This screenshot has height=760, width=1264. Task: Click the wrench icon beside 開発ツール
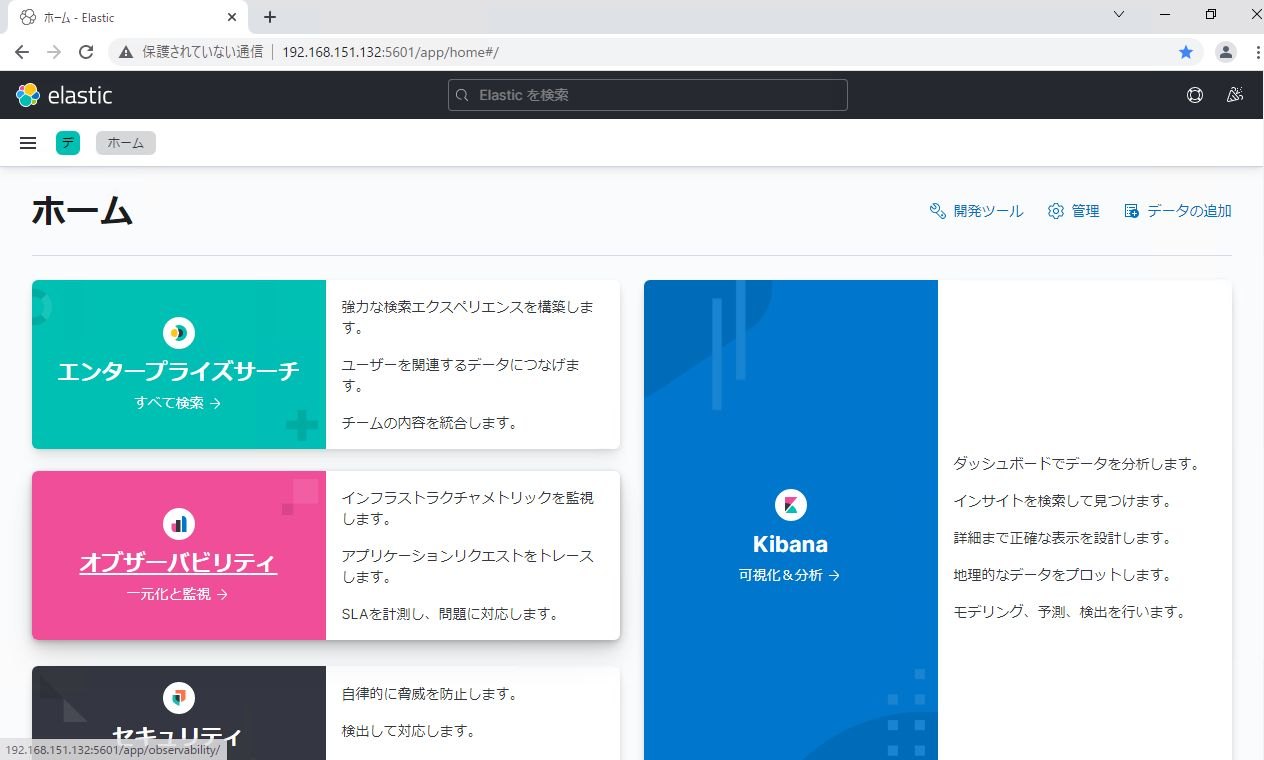[x=937, y=211]
